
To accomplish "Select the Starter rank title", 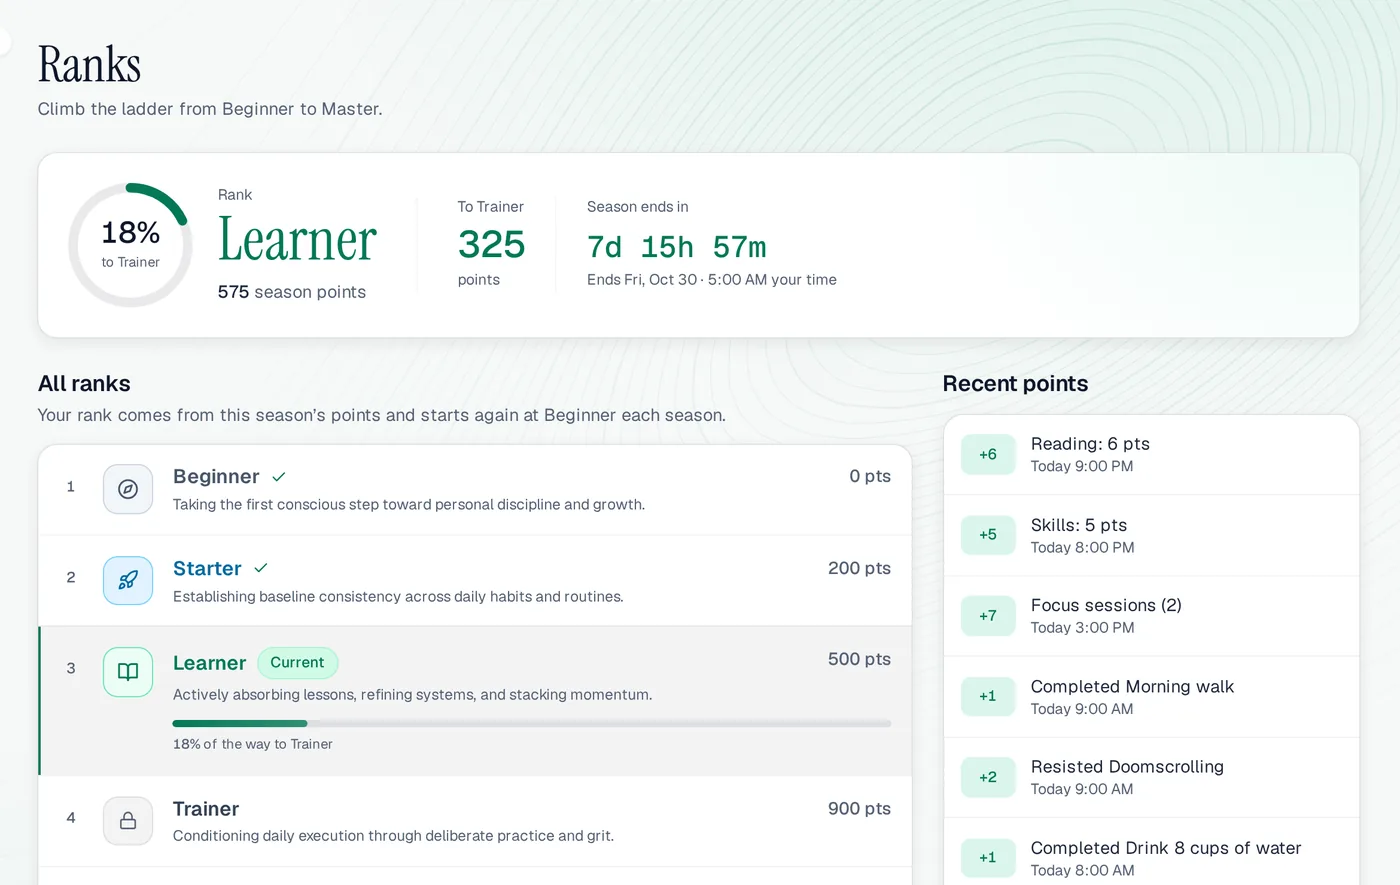I will tap(207, 568).
